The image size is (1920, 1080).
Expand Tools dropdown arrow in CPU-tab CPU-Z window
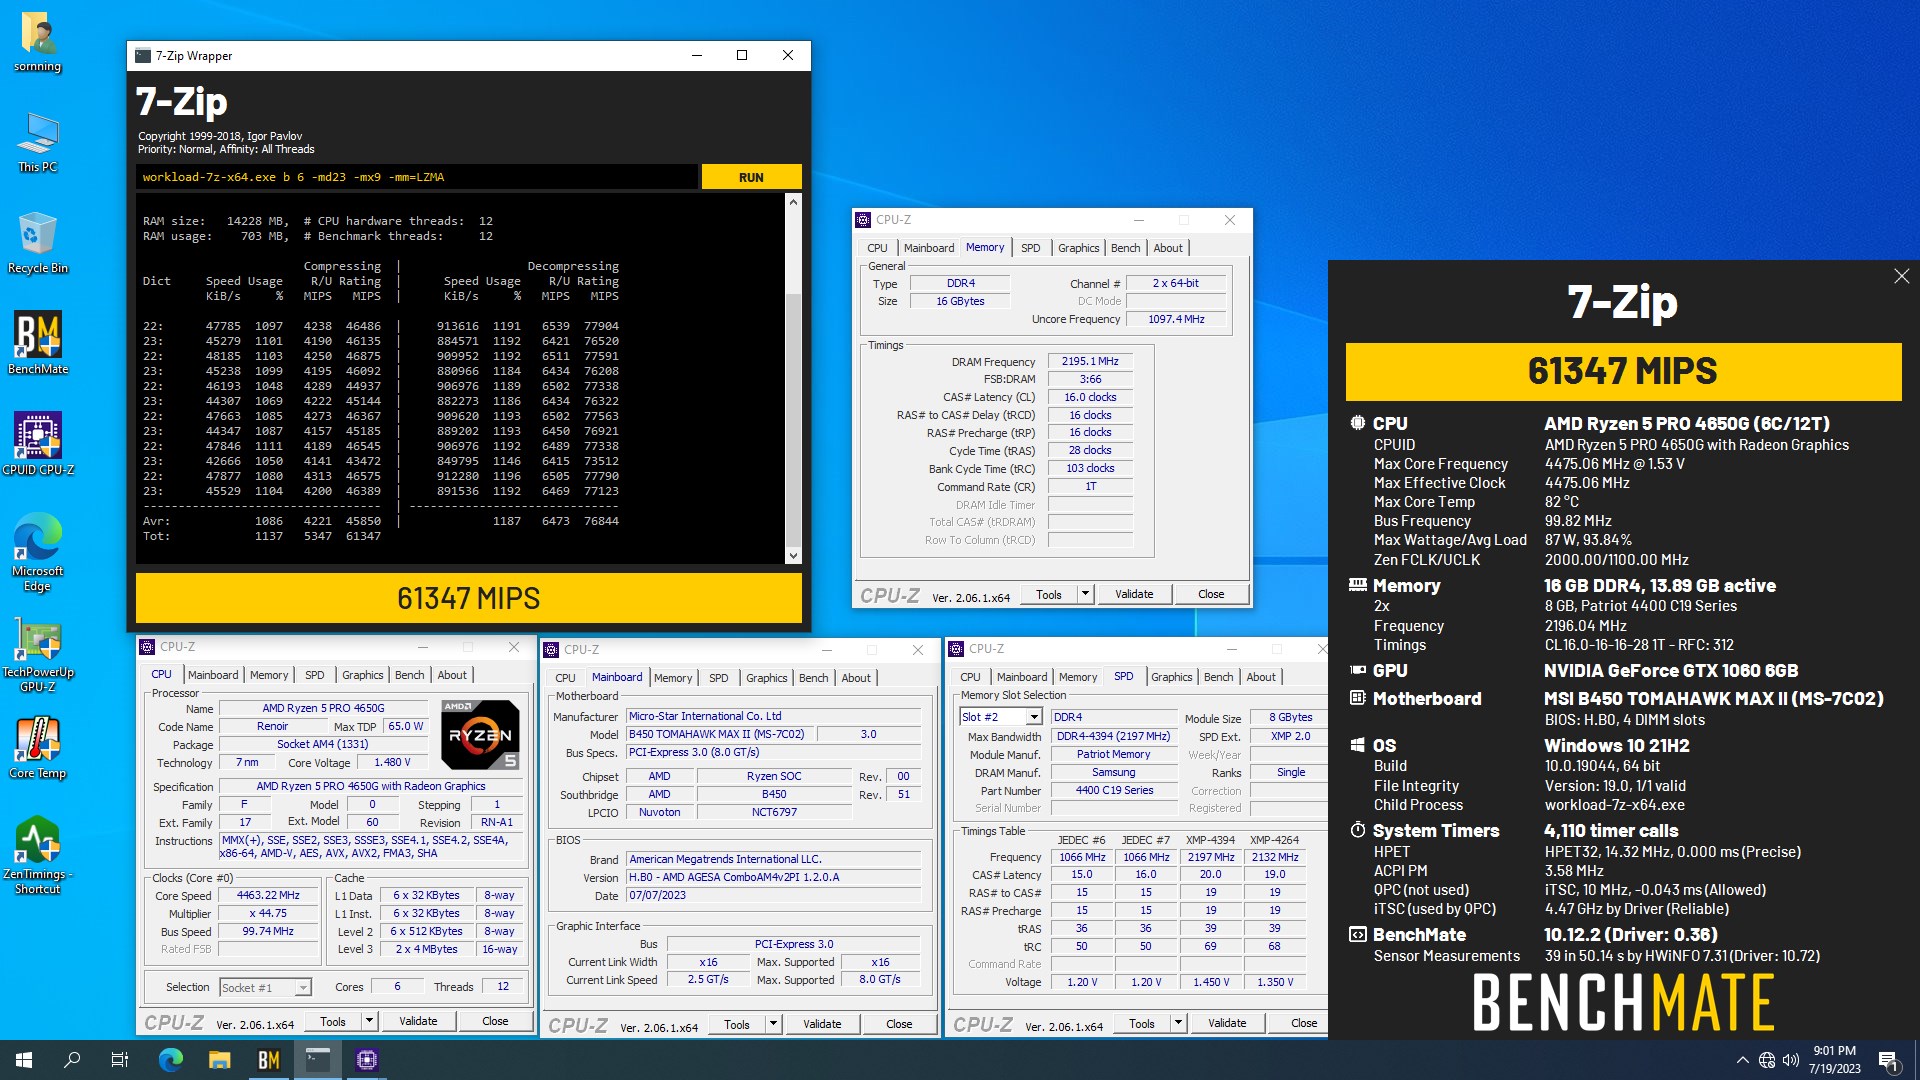[x=369, y=1021]
